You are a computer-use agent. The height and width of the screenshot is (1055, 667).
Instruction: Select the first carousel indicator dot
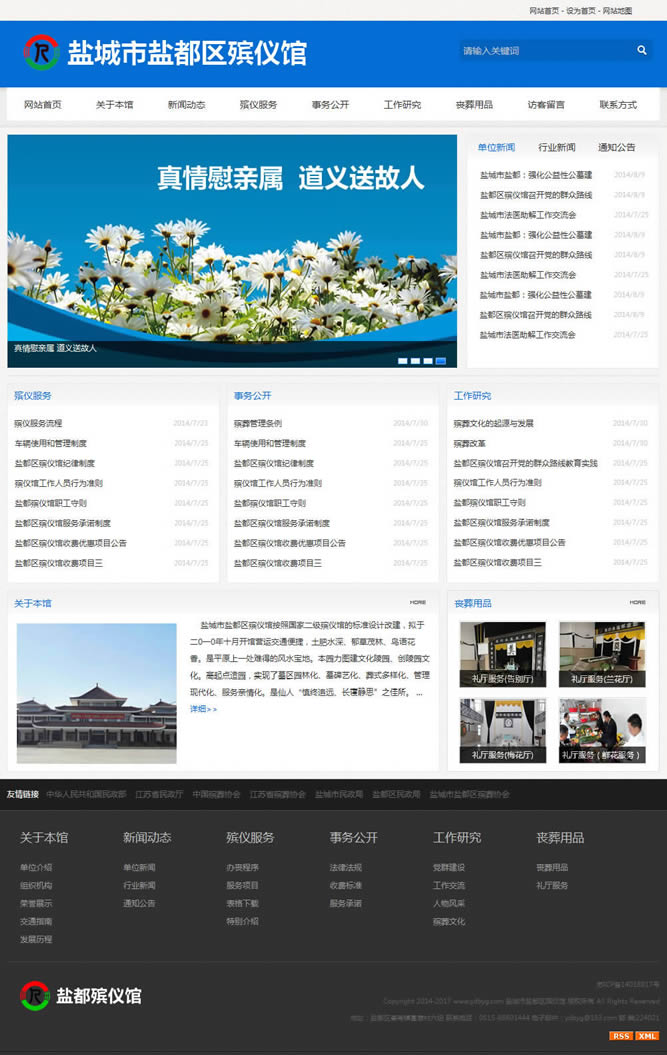(x=402, y=361)
